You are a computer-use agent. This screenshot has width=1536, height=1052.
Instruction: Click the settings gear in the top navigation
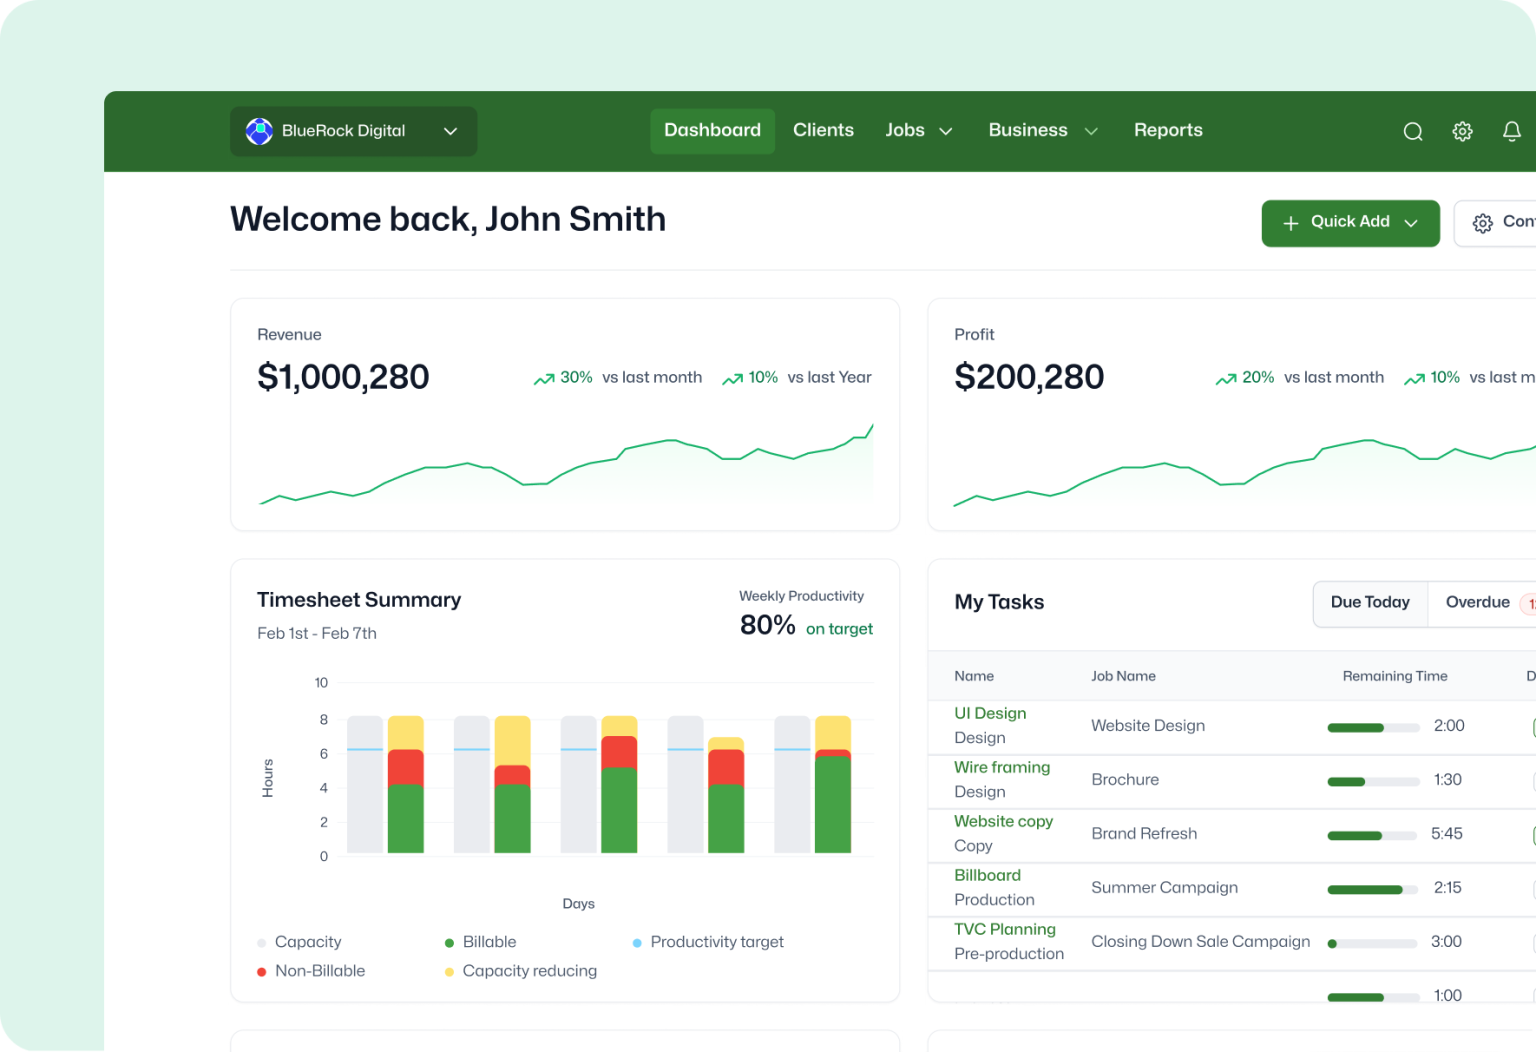(x=1462, y=131)
